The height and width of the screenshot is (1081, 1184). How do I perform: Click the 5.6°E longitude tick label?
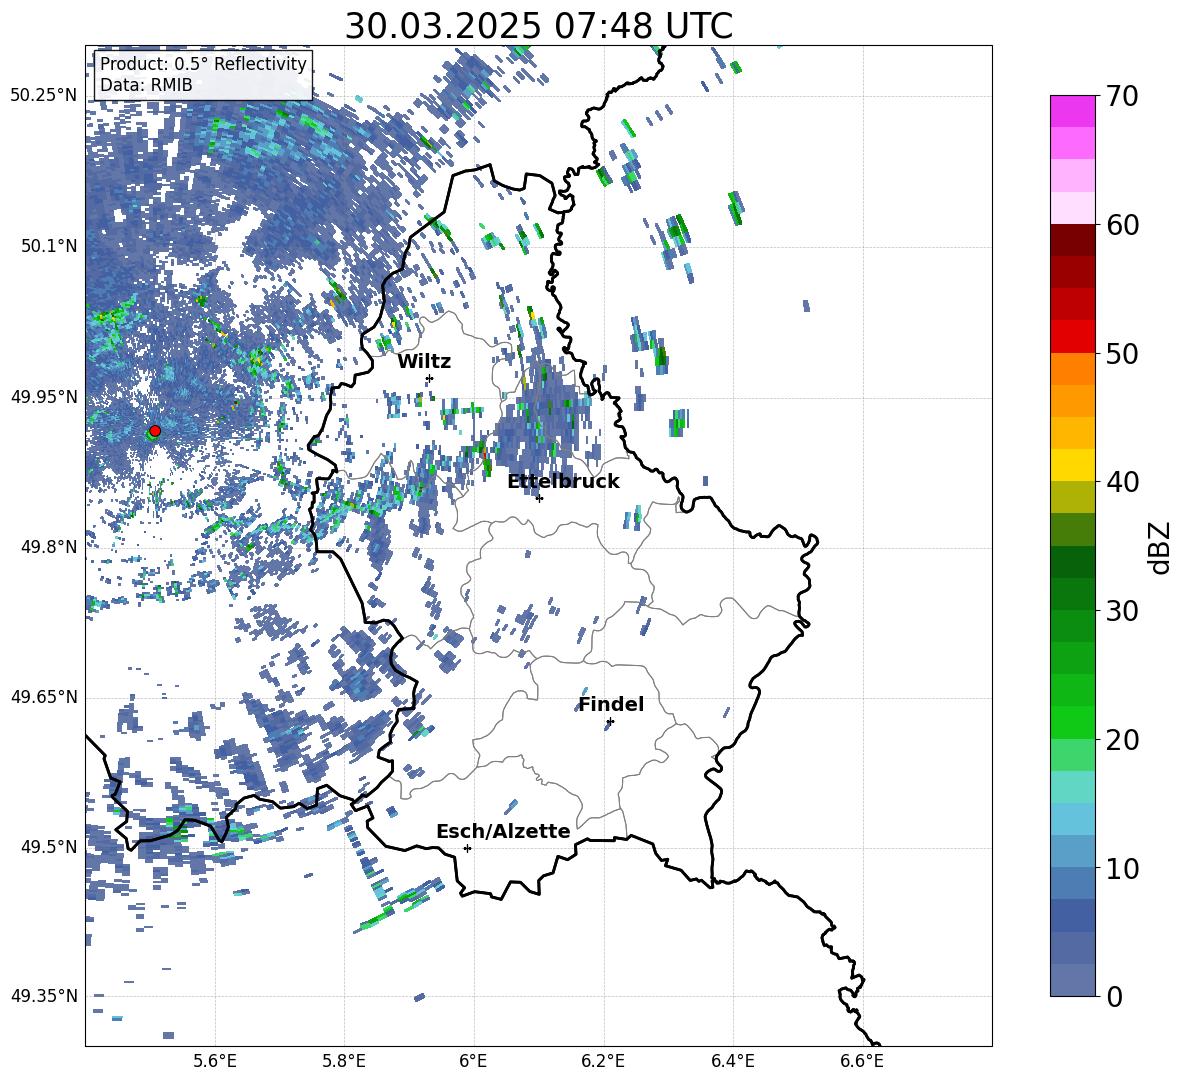tap(215, 1061)
